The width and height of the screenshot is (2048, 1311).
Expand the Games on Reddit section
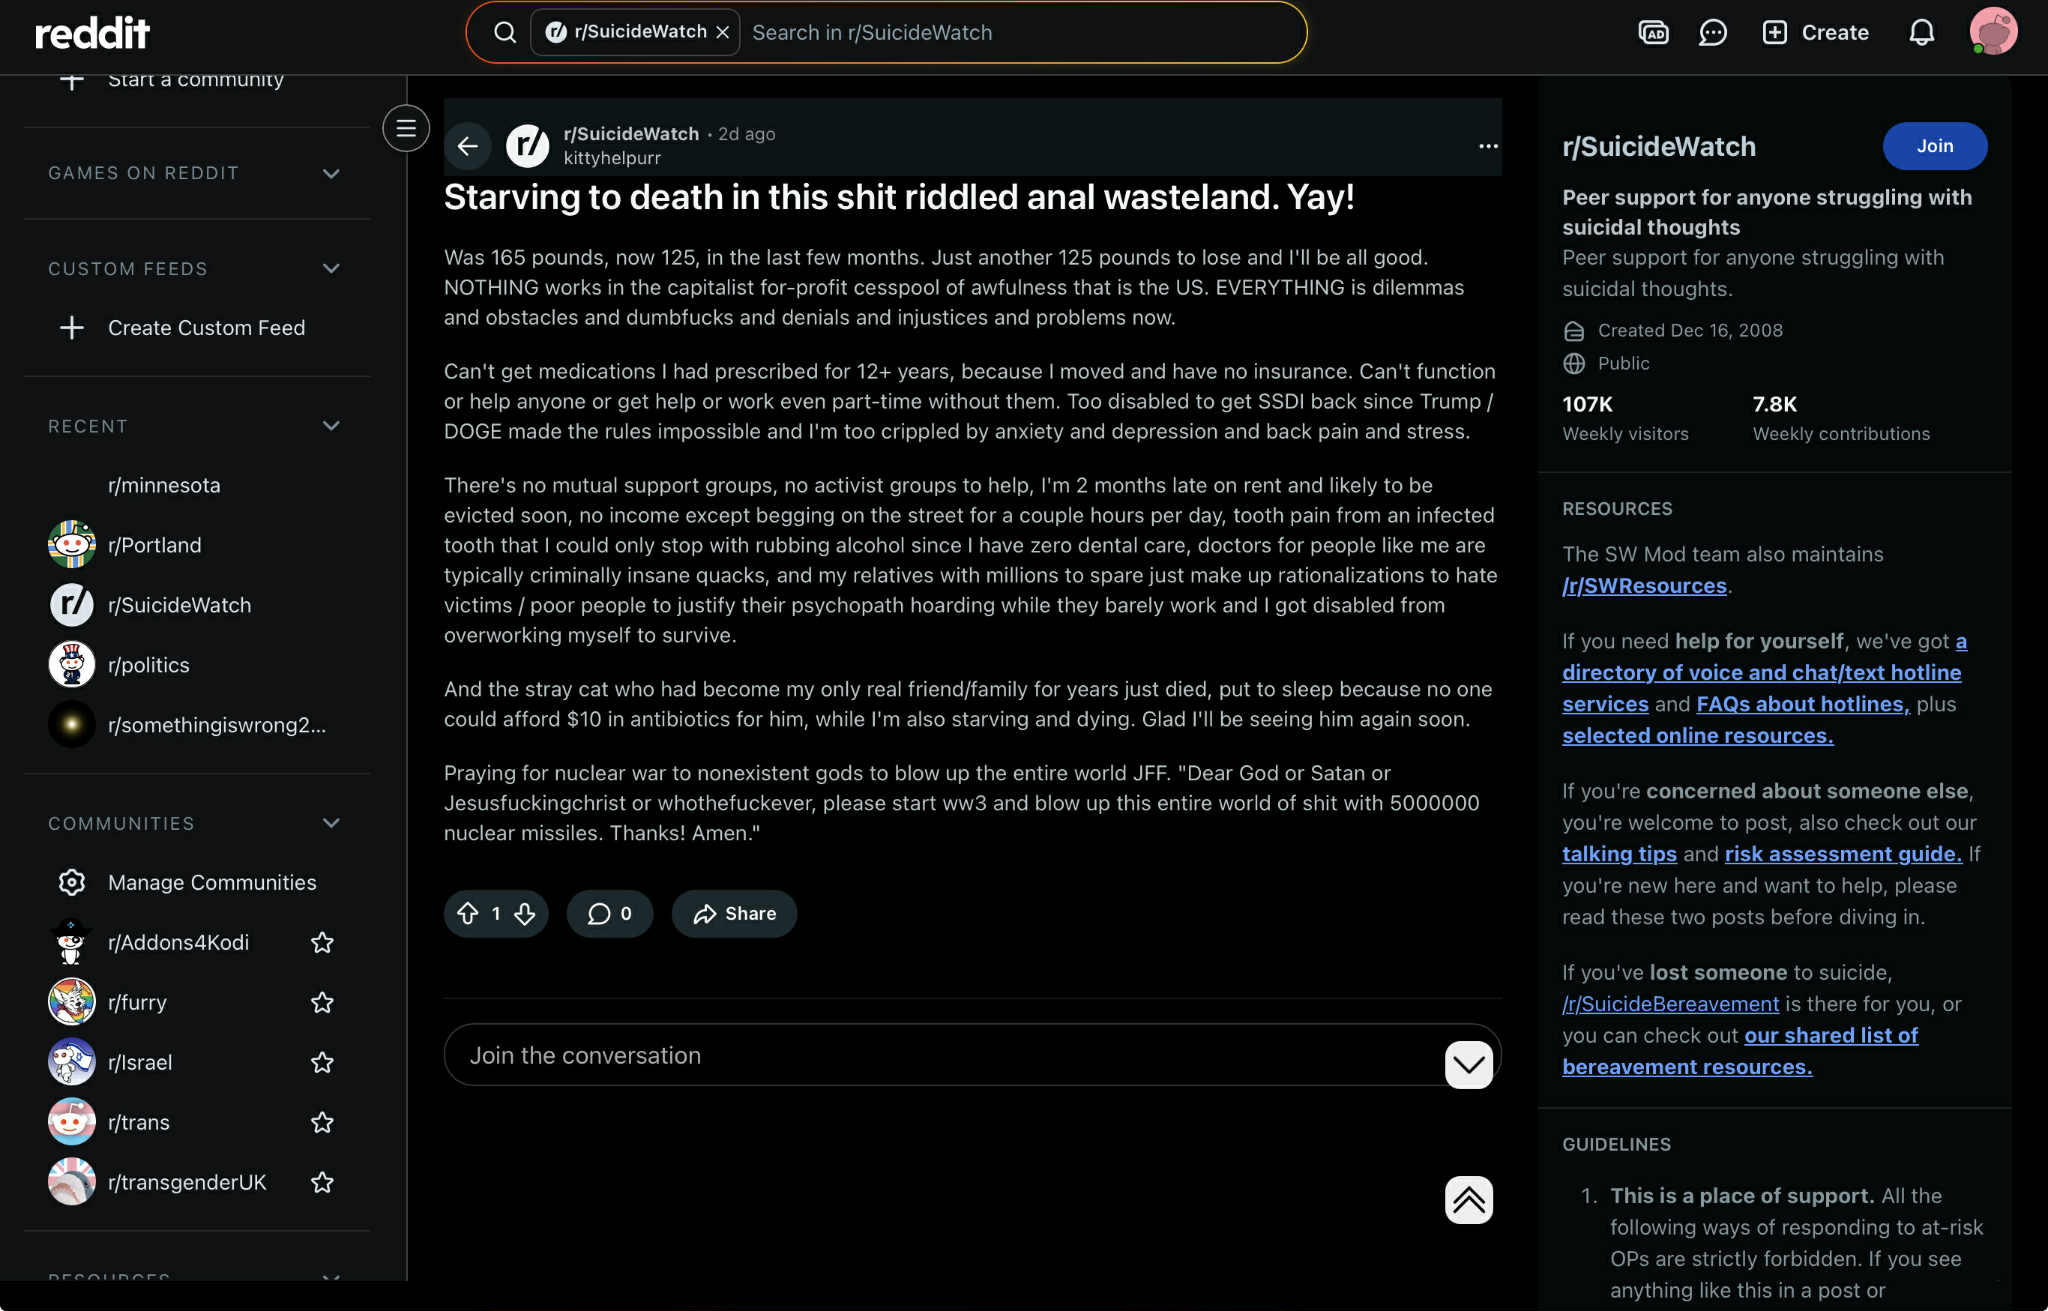[x=331, y=173]
